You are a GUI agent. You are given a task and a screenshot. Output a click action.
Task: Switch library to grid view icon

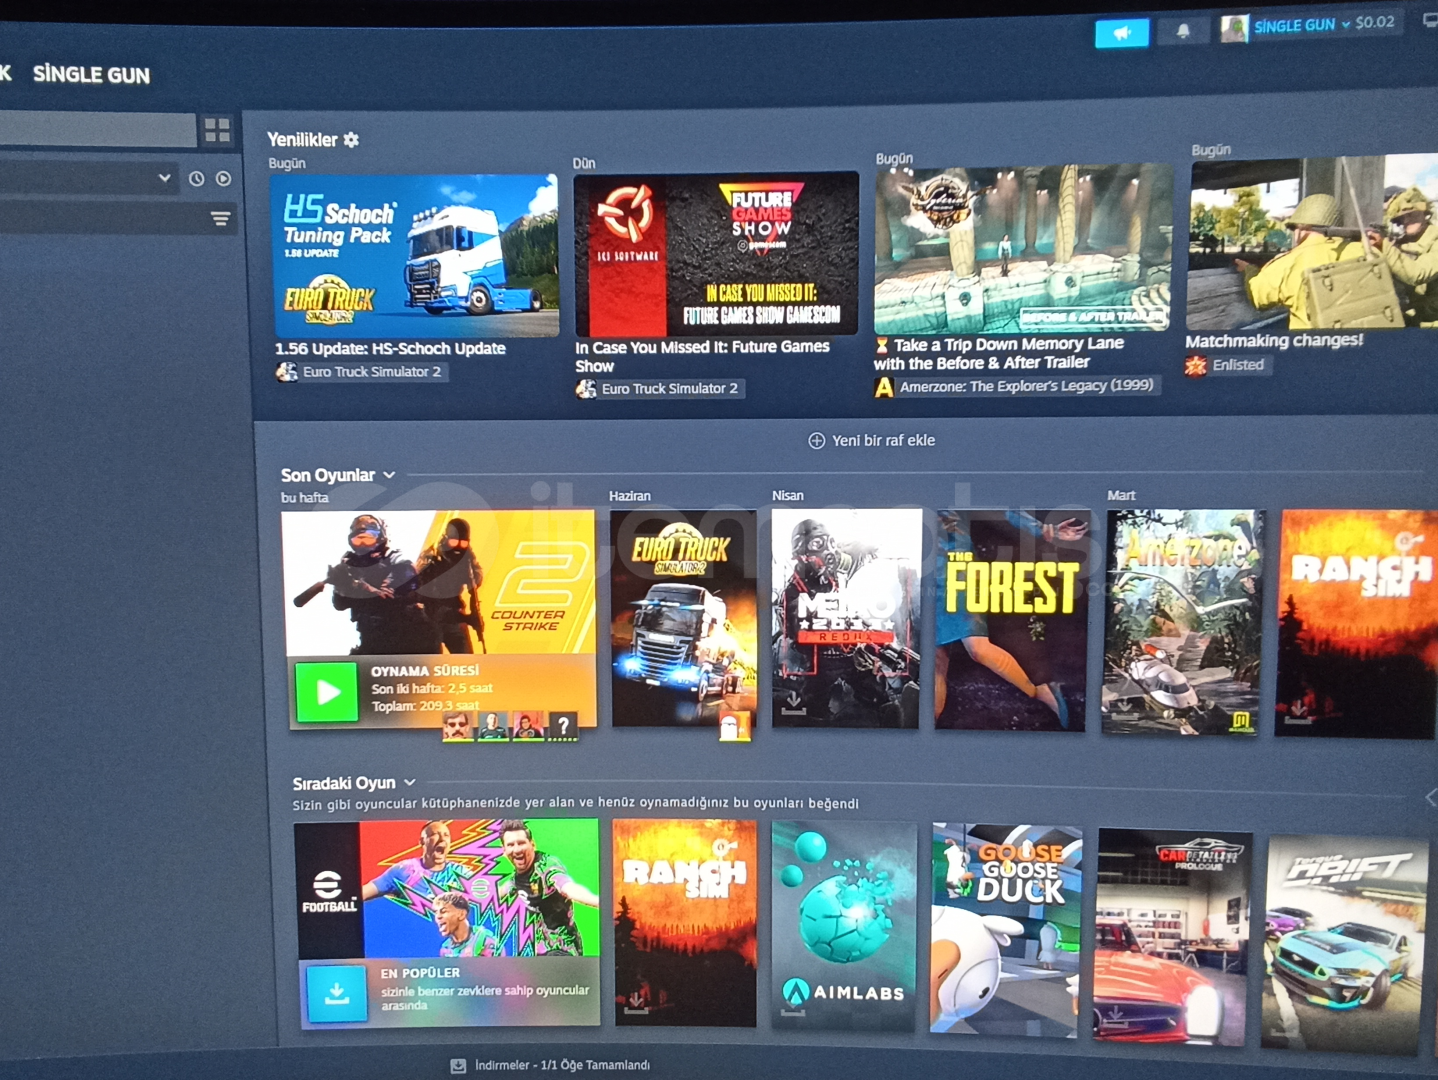[217, 129]
